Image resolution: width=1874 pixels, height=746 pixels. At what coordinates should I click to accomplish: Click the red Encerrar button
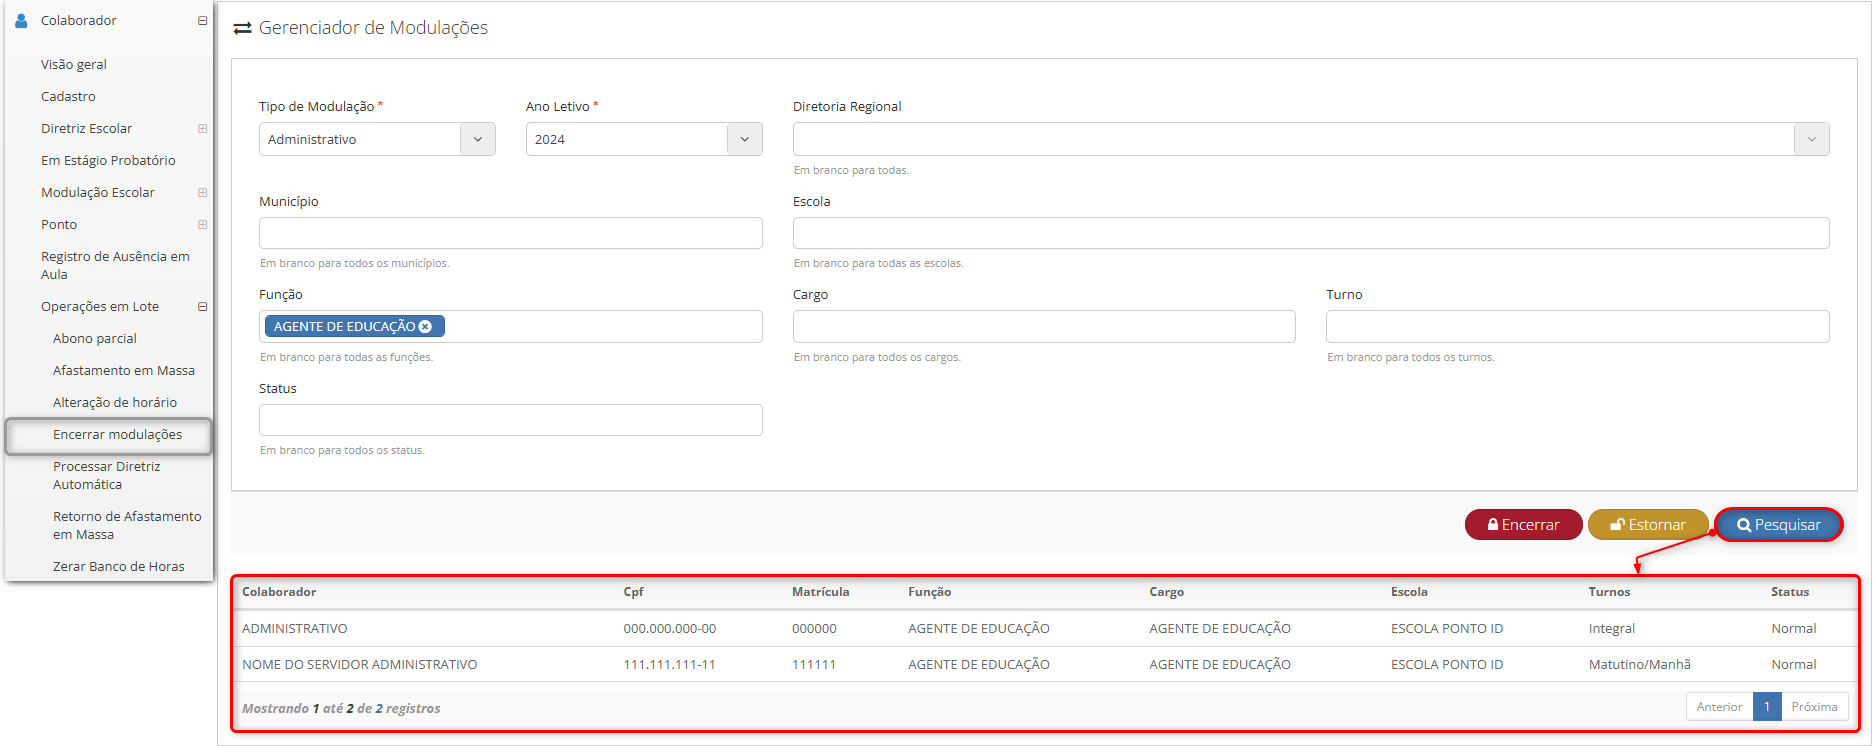1523,525
